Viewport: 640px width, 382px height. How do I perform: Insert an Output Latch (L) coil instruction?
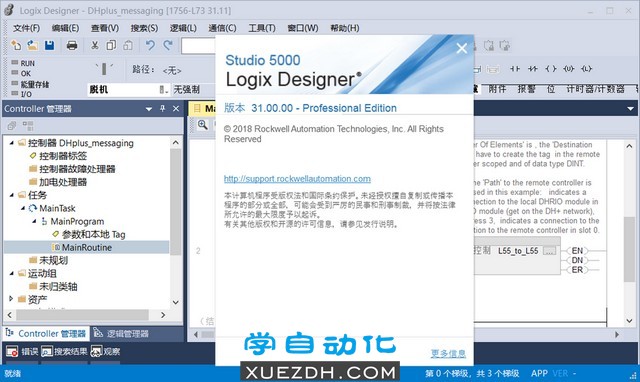(x=587, y=69)
